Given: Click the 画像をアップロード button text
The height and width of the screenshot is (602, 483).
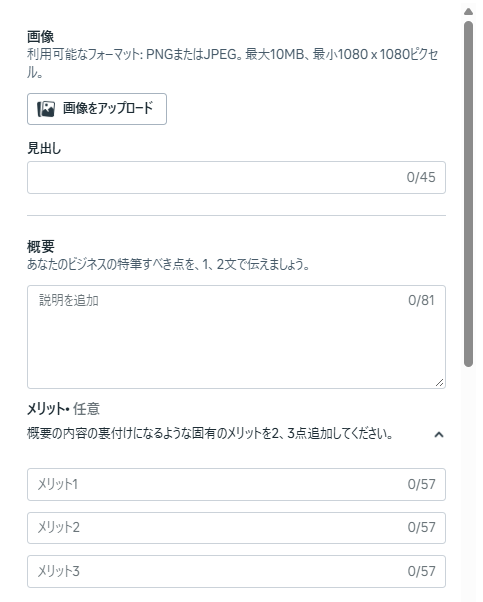Looking at the screenshot, I should (108, 108).
